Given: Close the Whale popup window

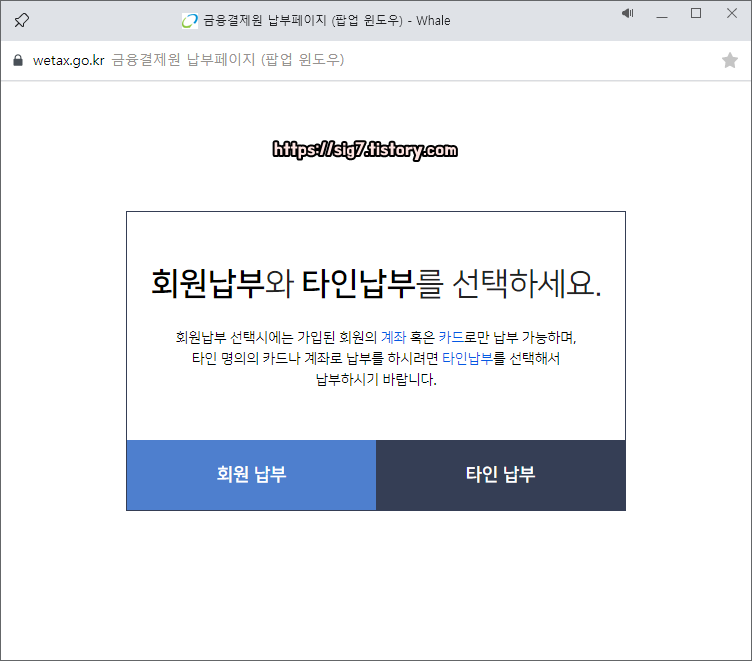Looking at the screenshot, I should (x=731, y=13).
